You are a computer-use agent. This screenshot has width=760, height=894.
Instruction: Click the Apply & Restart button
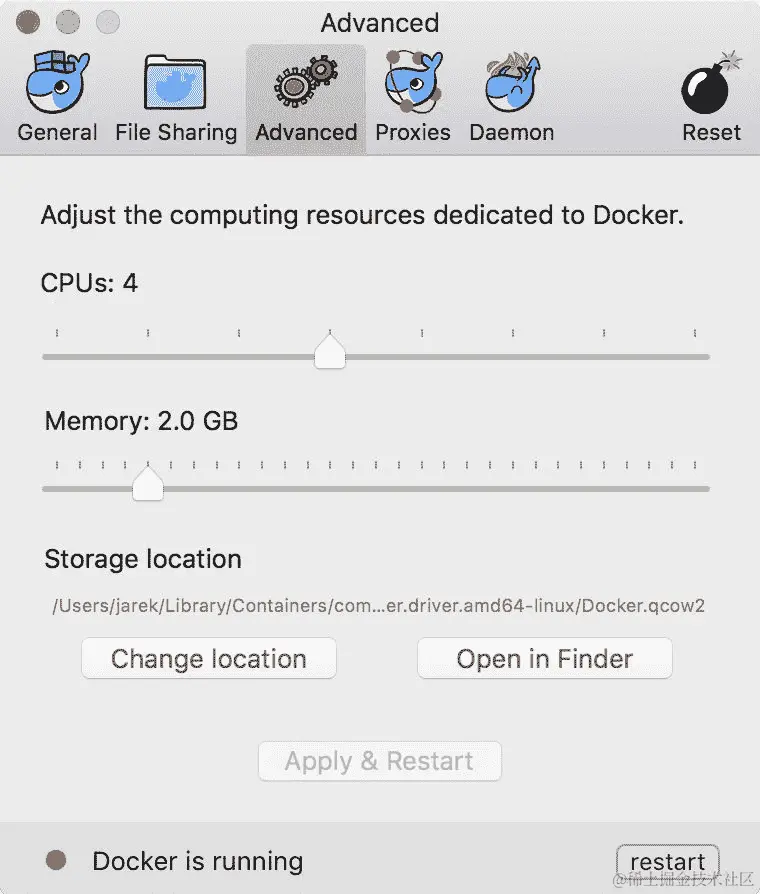379,761
